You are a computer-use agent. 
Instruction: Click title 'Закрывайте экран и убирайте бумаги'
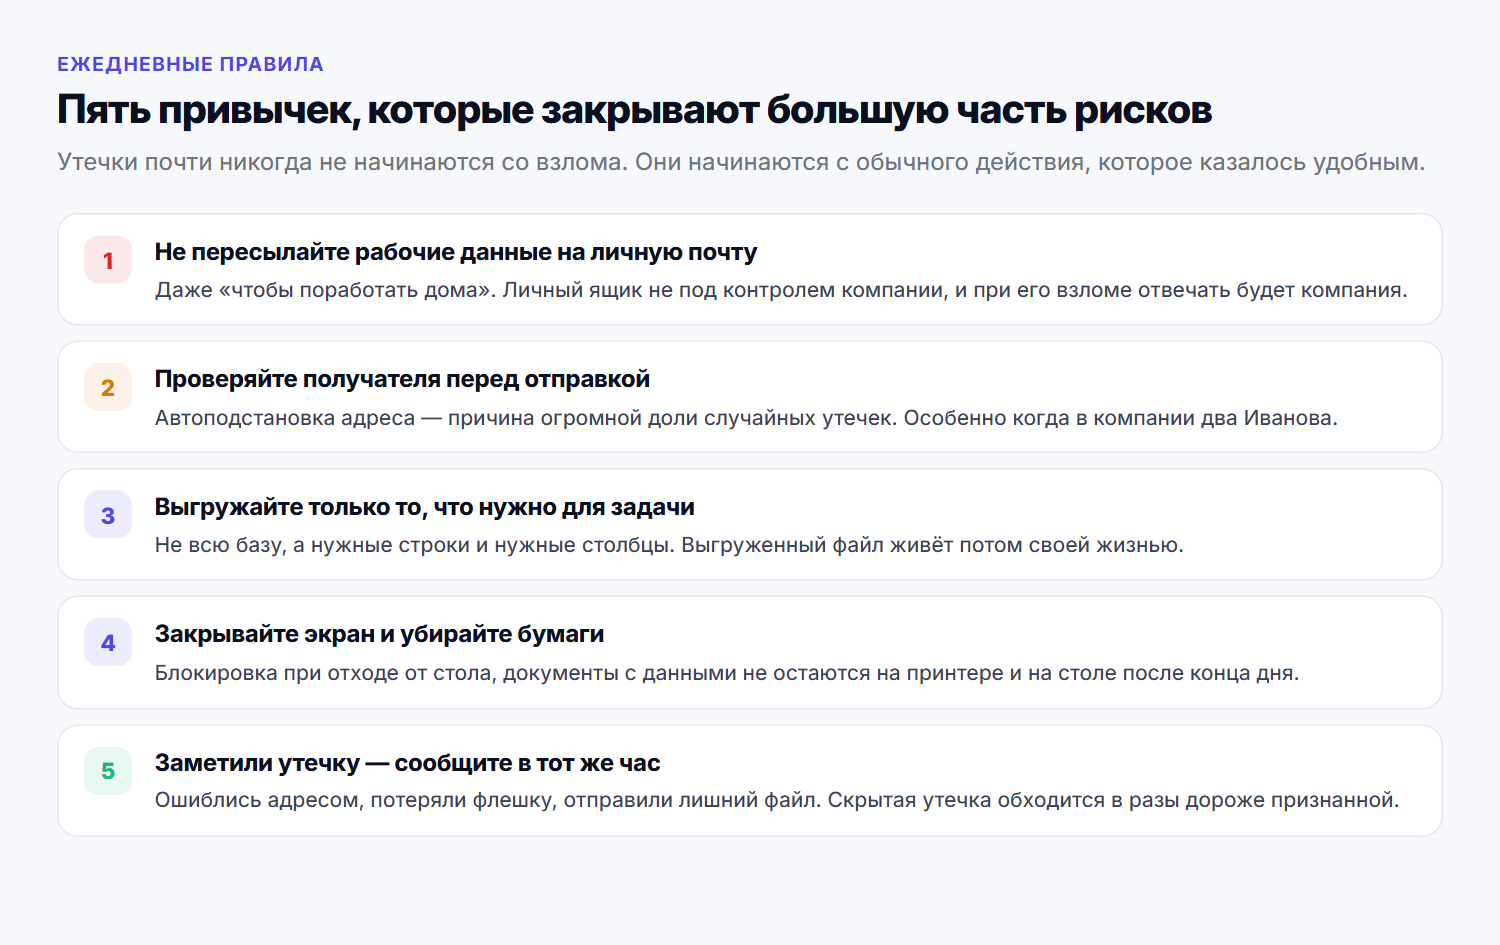click(379, 634)
